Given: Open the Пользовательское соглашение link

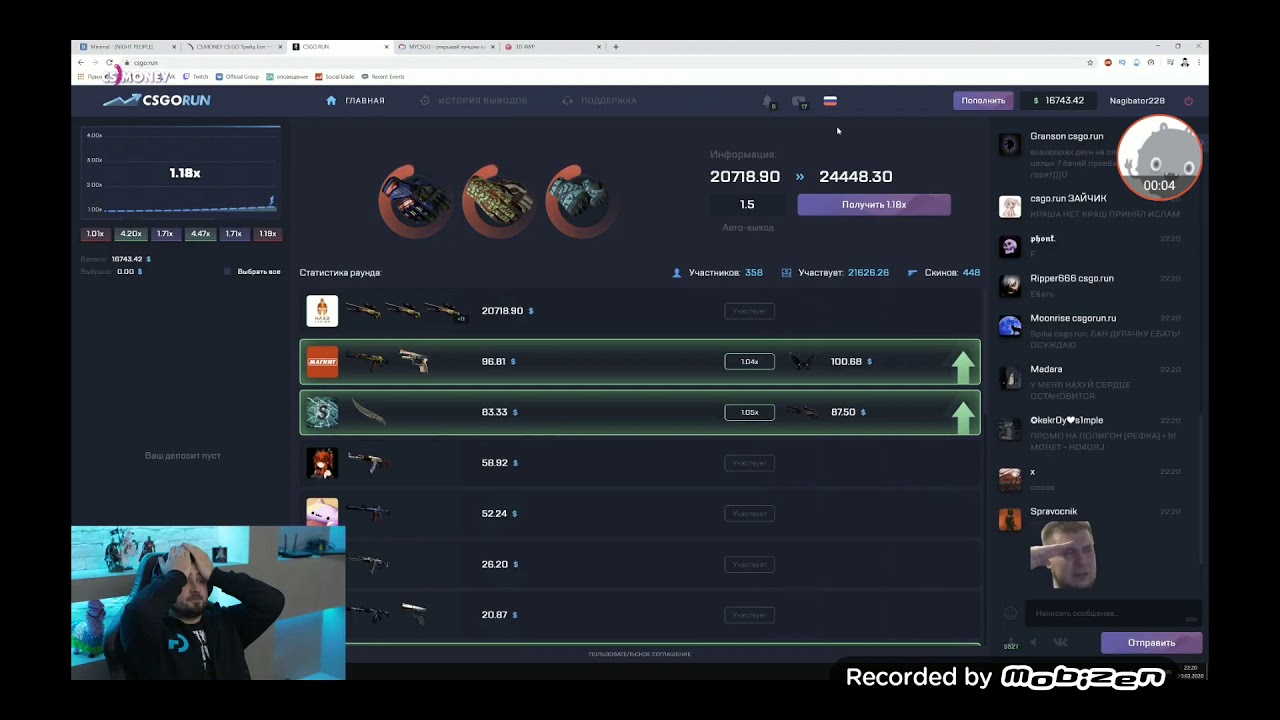Looking at the screenshot, I should tap(640, 654).
